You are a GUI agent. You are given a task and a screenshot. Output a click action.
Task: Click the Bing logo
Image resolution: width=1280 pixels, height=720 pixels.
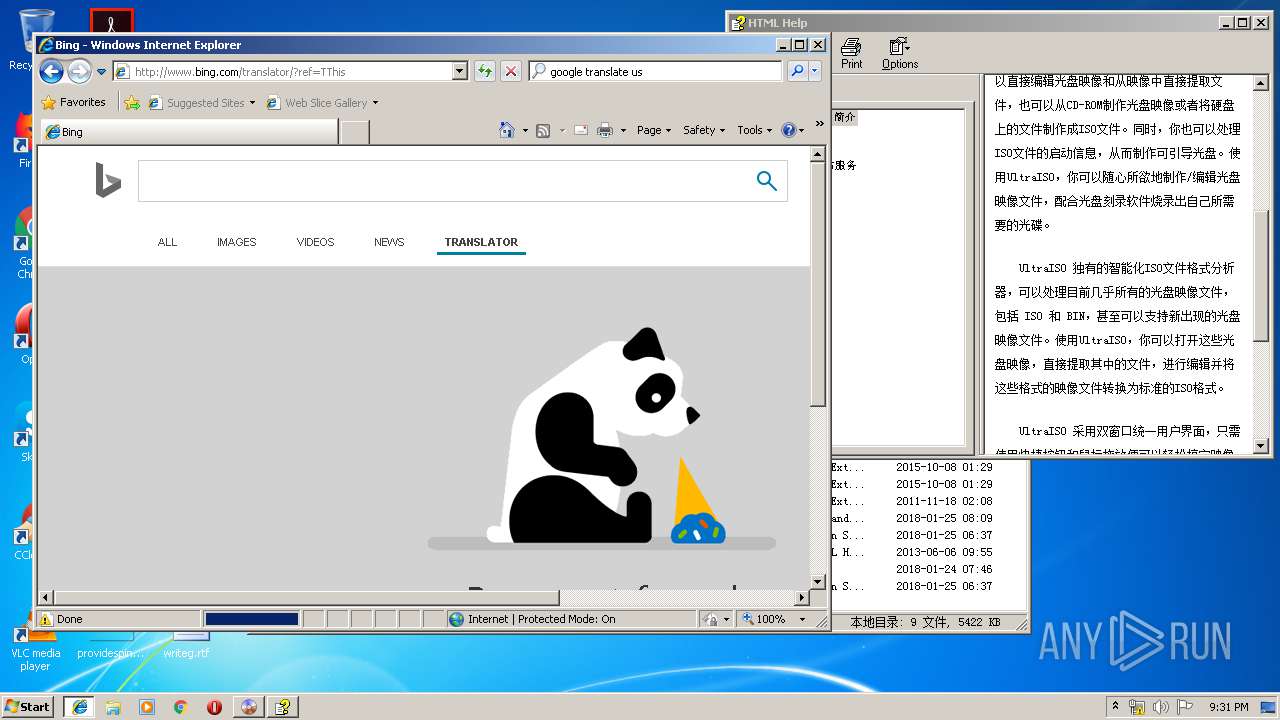point(108,181)
